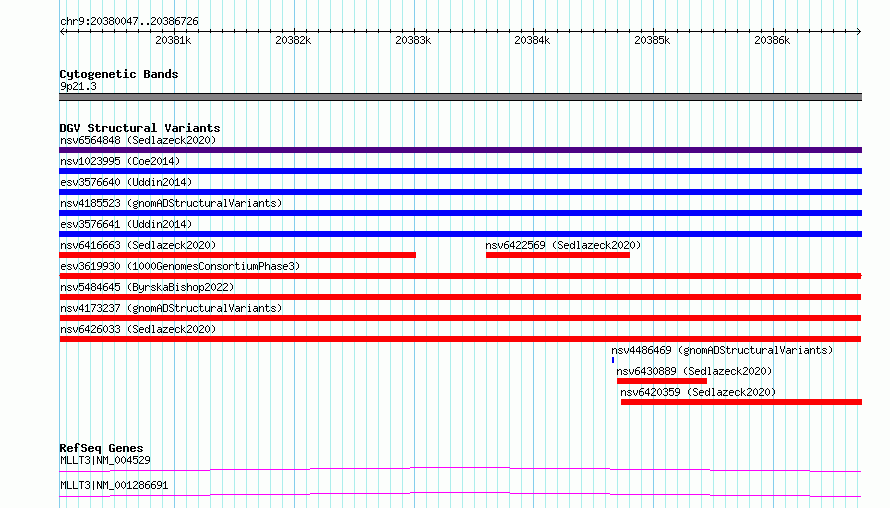
Task: Open nsv6420359 (Sedlazeck2020) label
Action: coord(698,392)
